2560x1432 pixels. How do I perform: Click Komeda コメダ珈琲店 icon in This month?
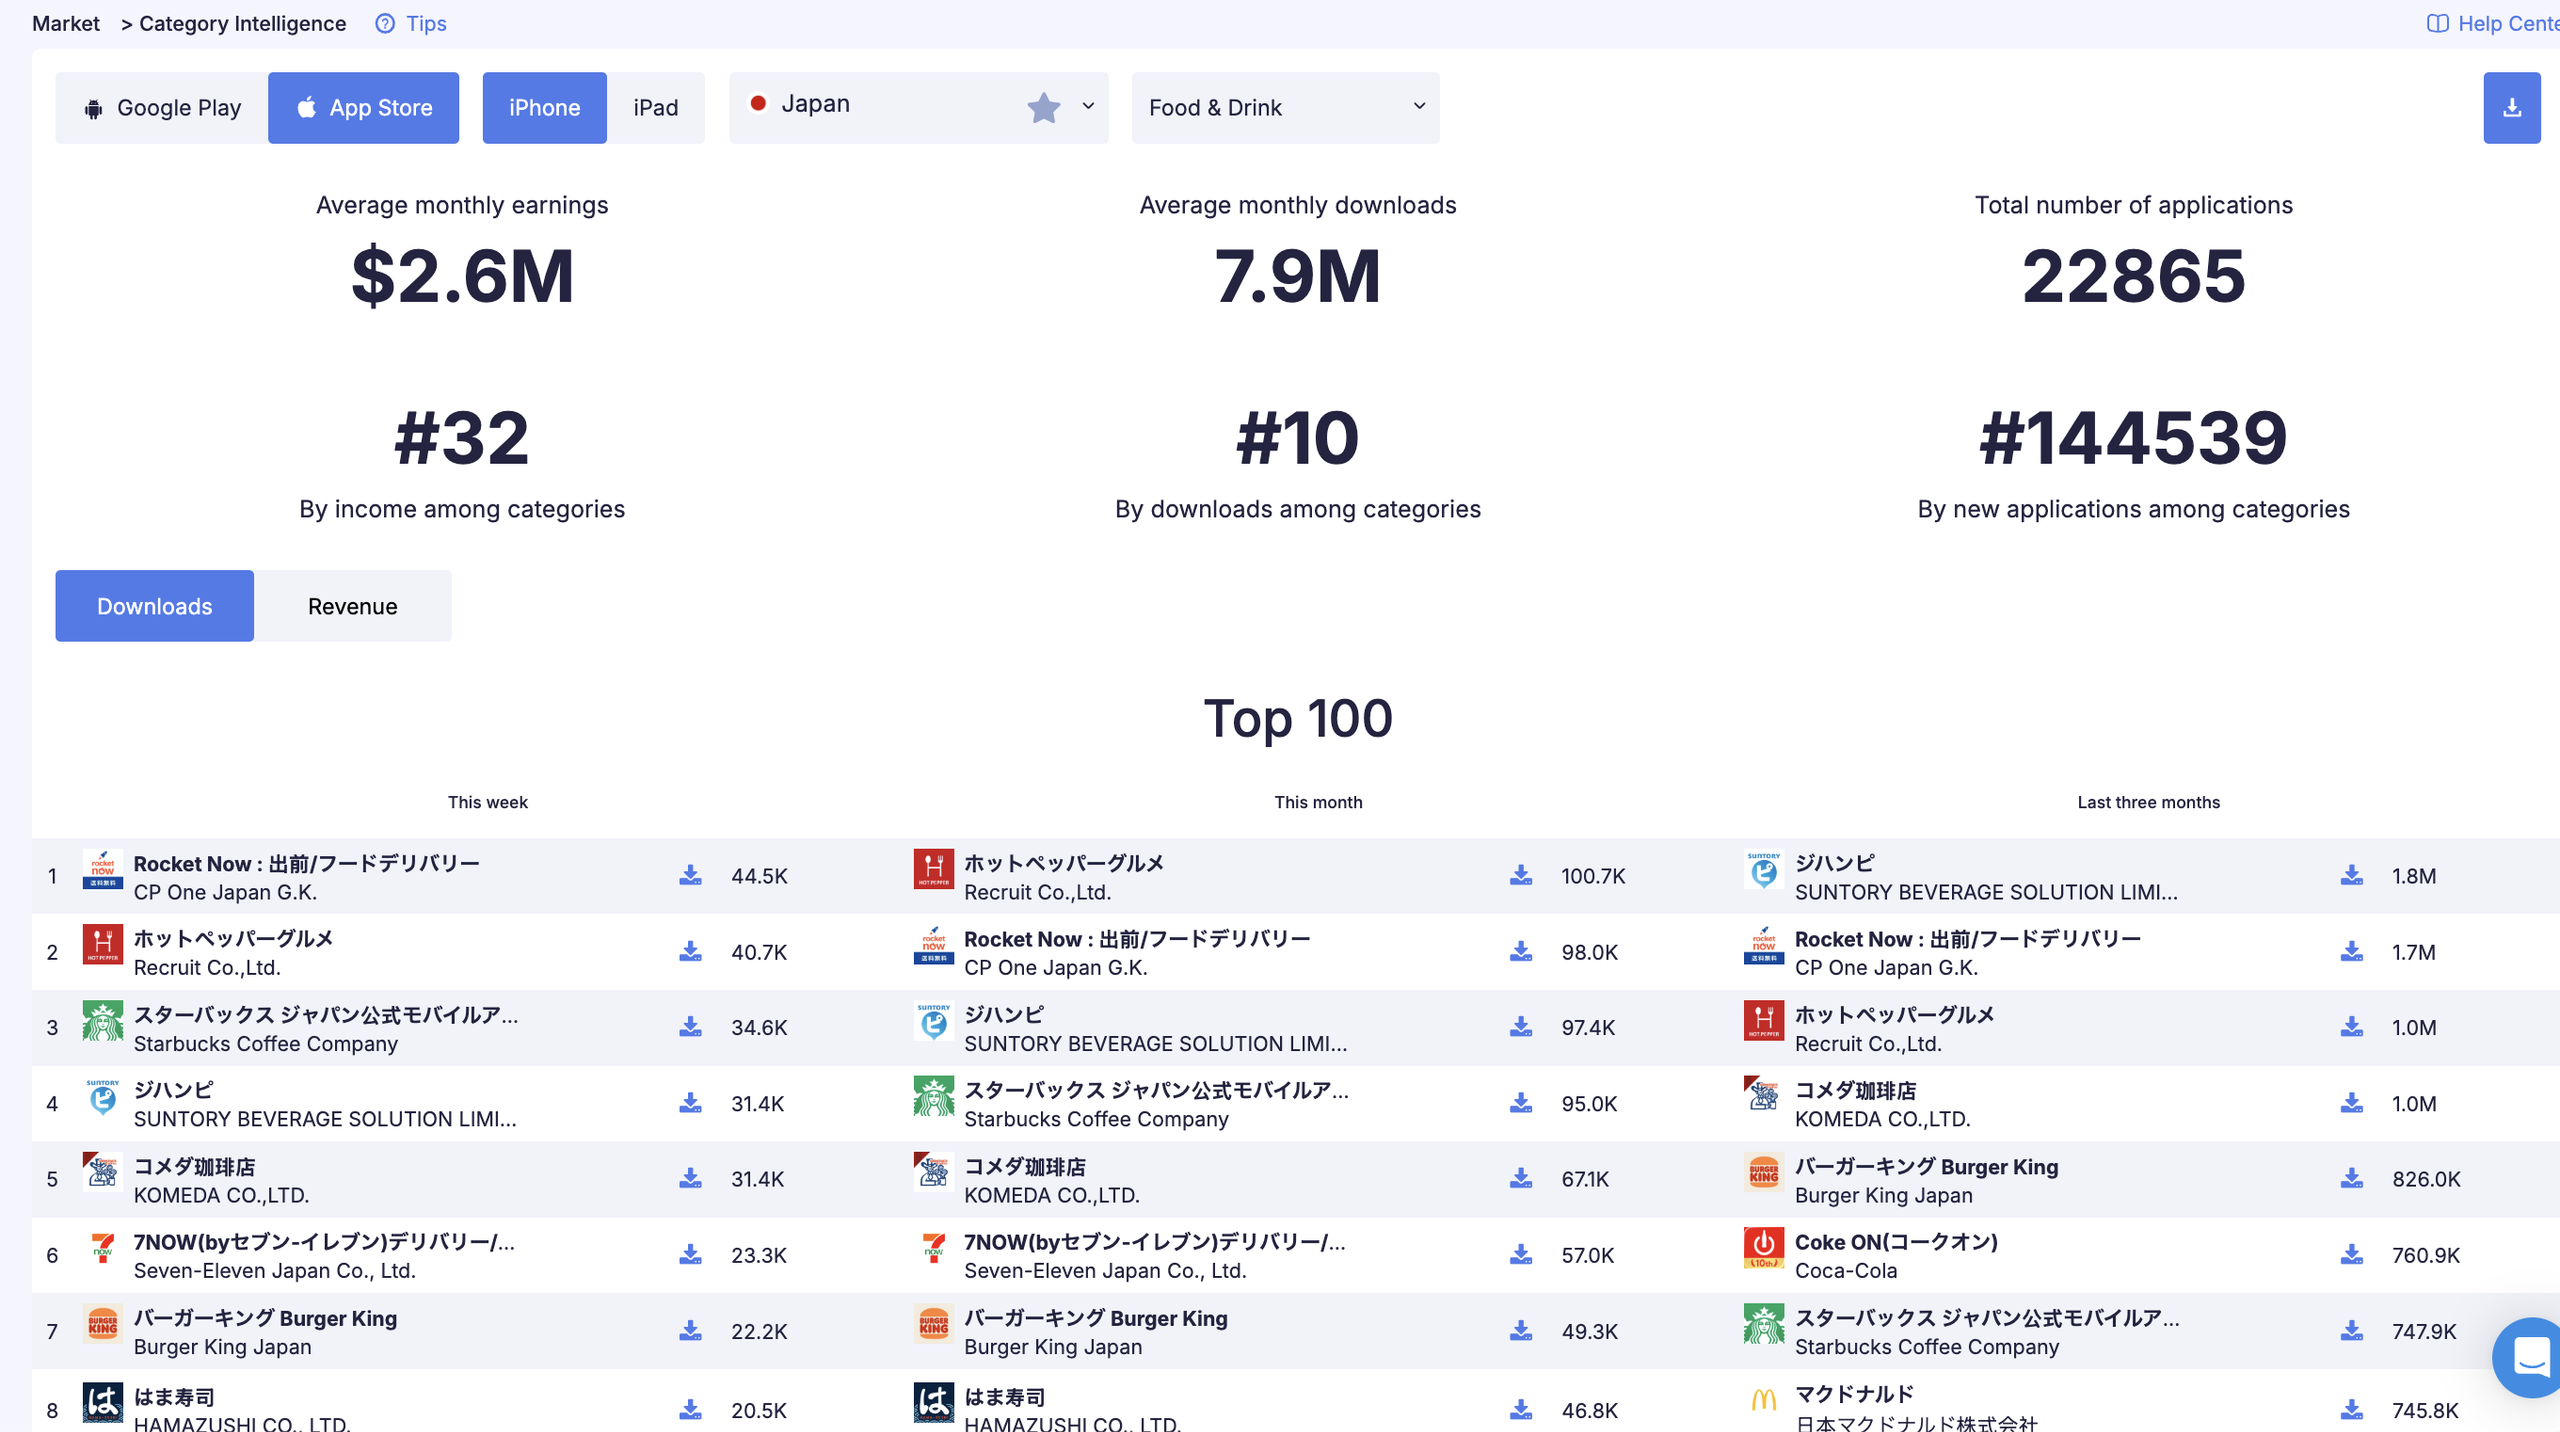click(x=933, y=1172)
